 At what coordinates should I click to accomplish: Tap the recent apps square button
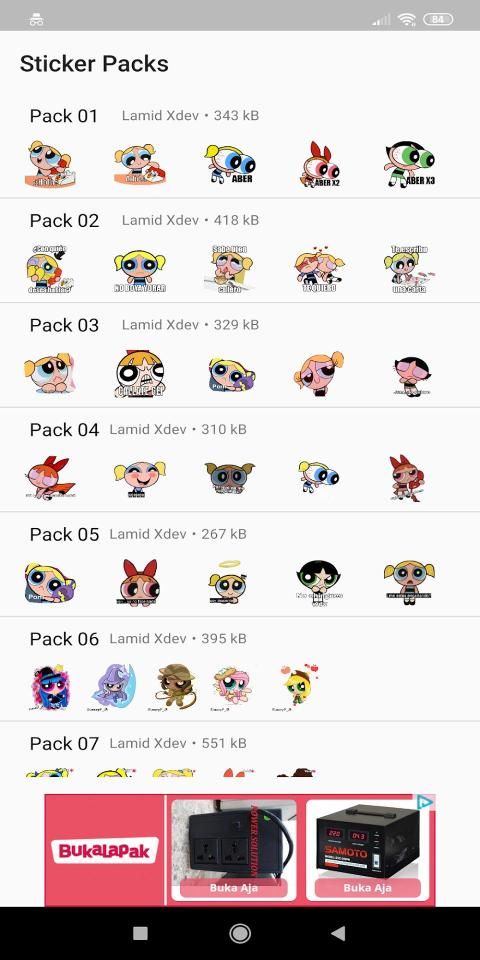coord(140,933)
